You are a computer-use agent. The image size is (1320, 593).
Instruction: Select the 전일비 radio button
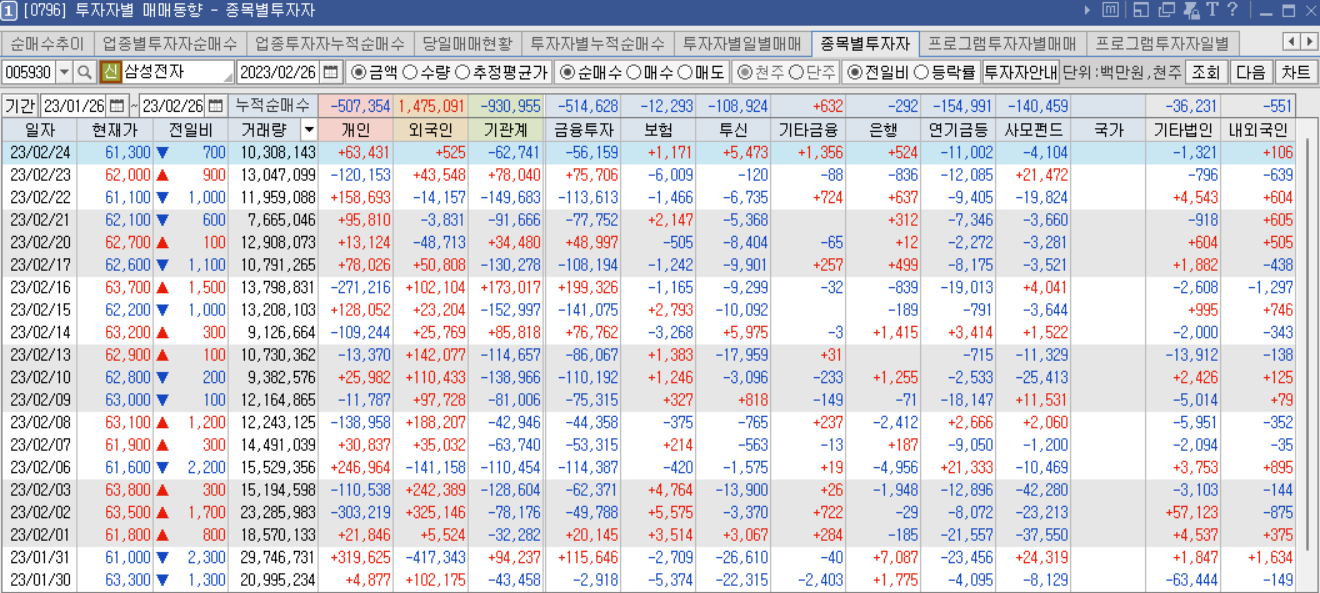tap(855, 72)
